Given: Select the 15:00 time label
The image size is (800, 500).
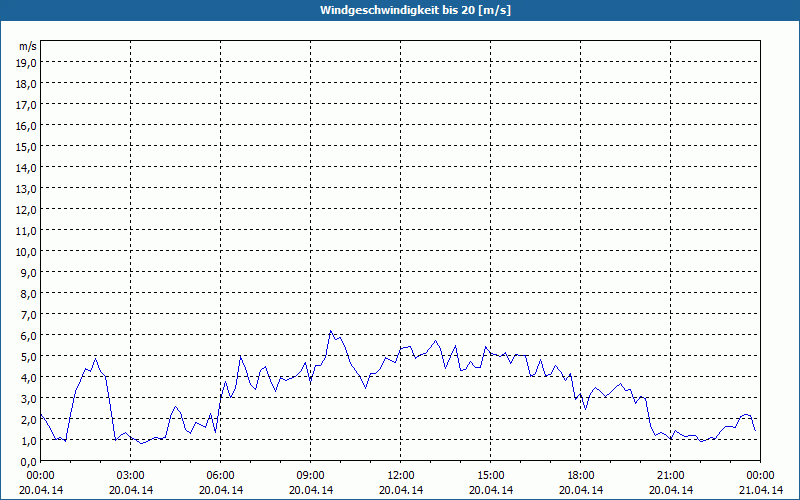Looking at the screenshot, I should (x=491, y=476).
